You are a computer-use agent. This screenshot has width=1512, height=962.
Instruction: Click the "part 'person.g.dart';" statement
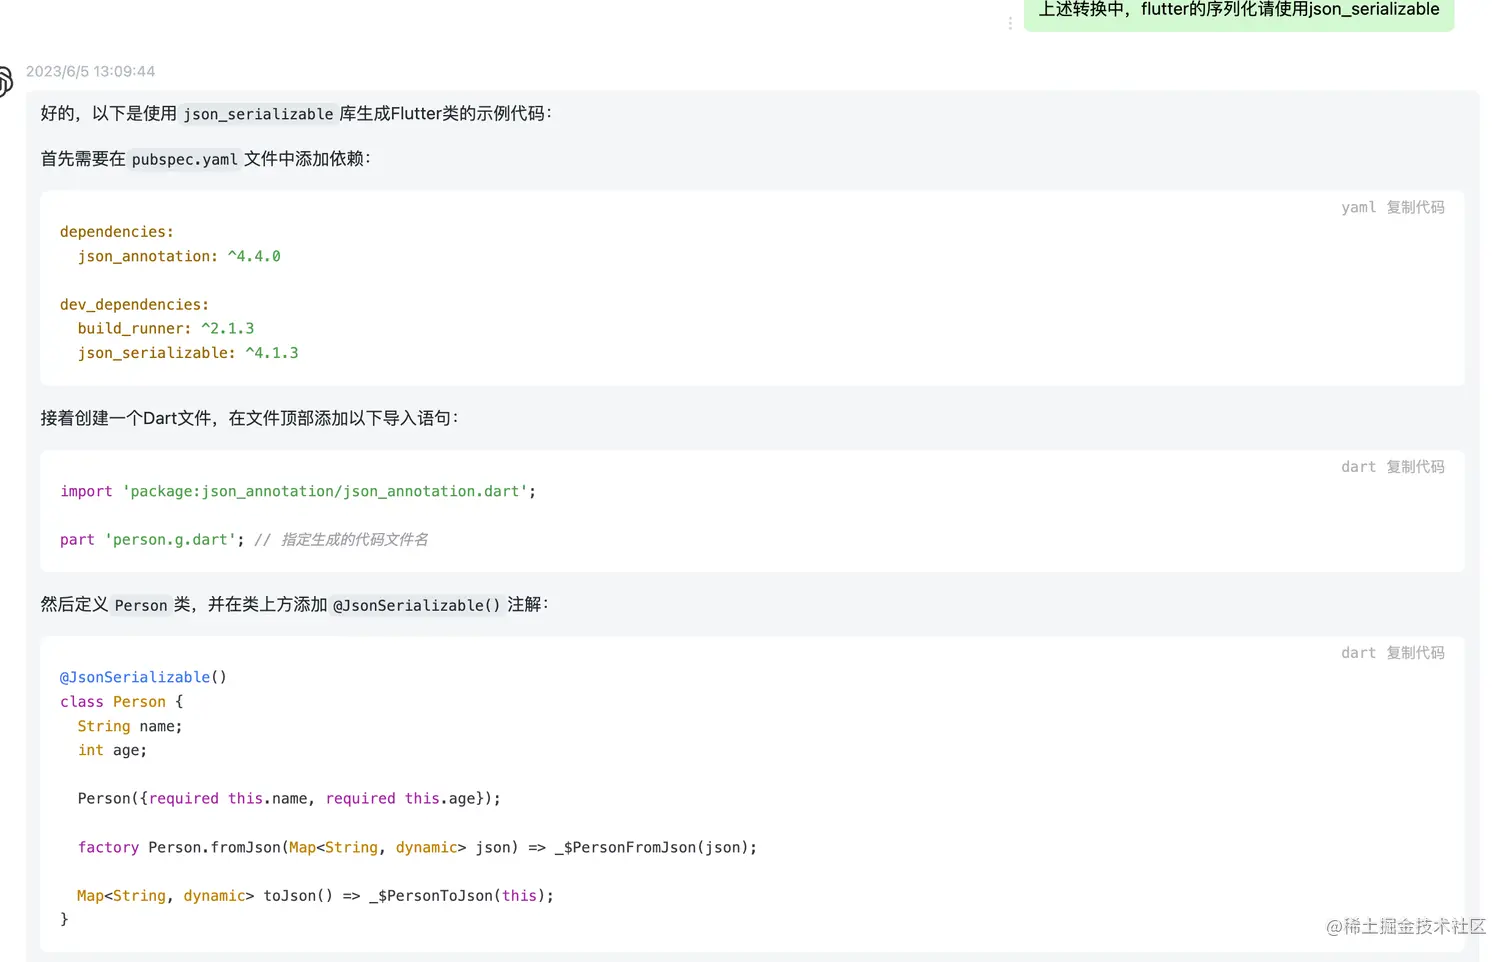(152, 539)
